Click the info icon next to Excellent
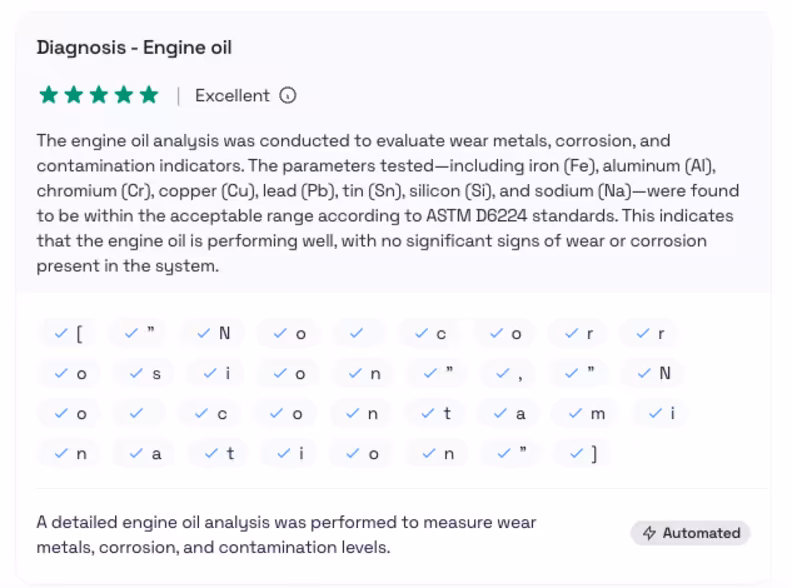Viewport: 792px width, 588px height. pyautogui.click(x=288, y=96)
